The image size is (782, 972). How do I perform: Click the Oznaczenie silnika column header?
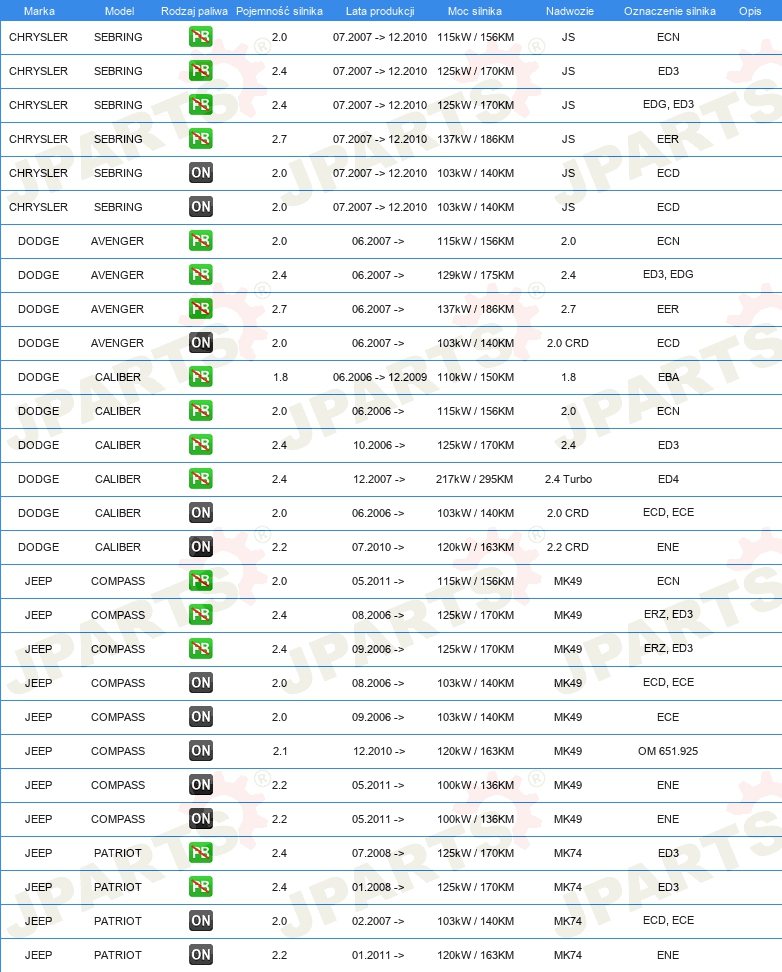[669, 11]
